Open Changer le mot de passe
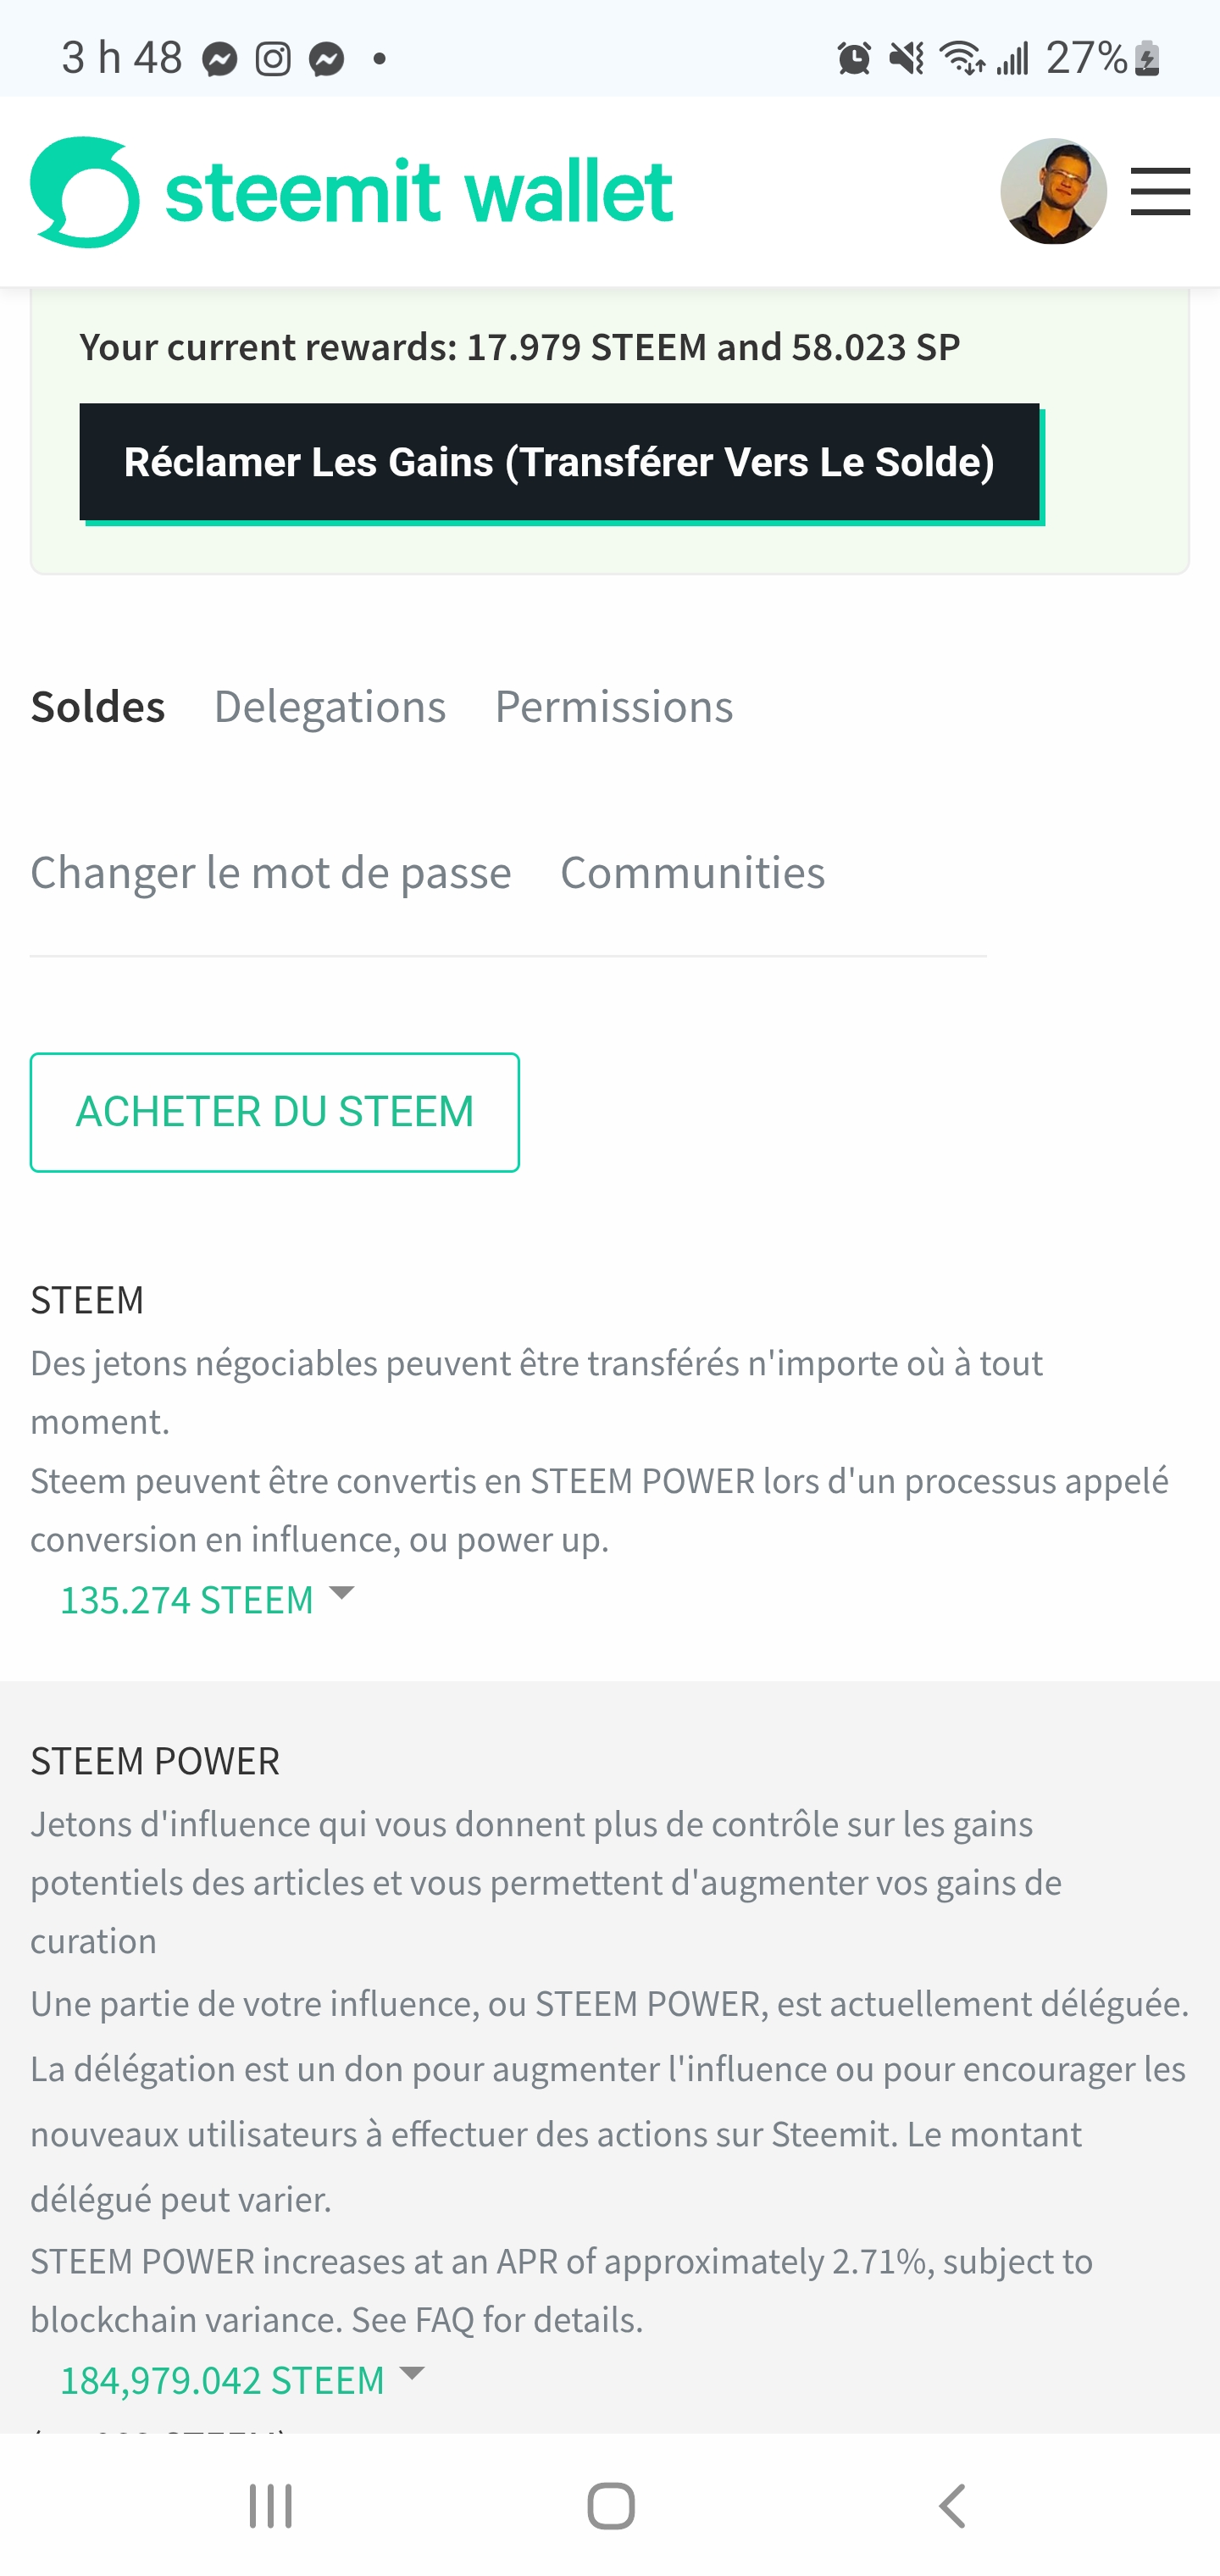The width and height of the screenshot is (1220, 2576). [271, 873]
